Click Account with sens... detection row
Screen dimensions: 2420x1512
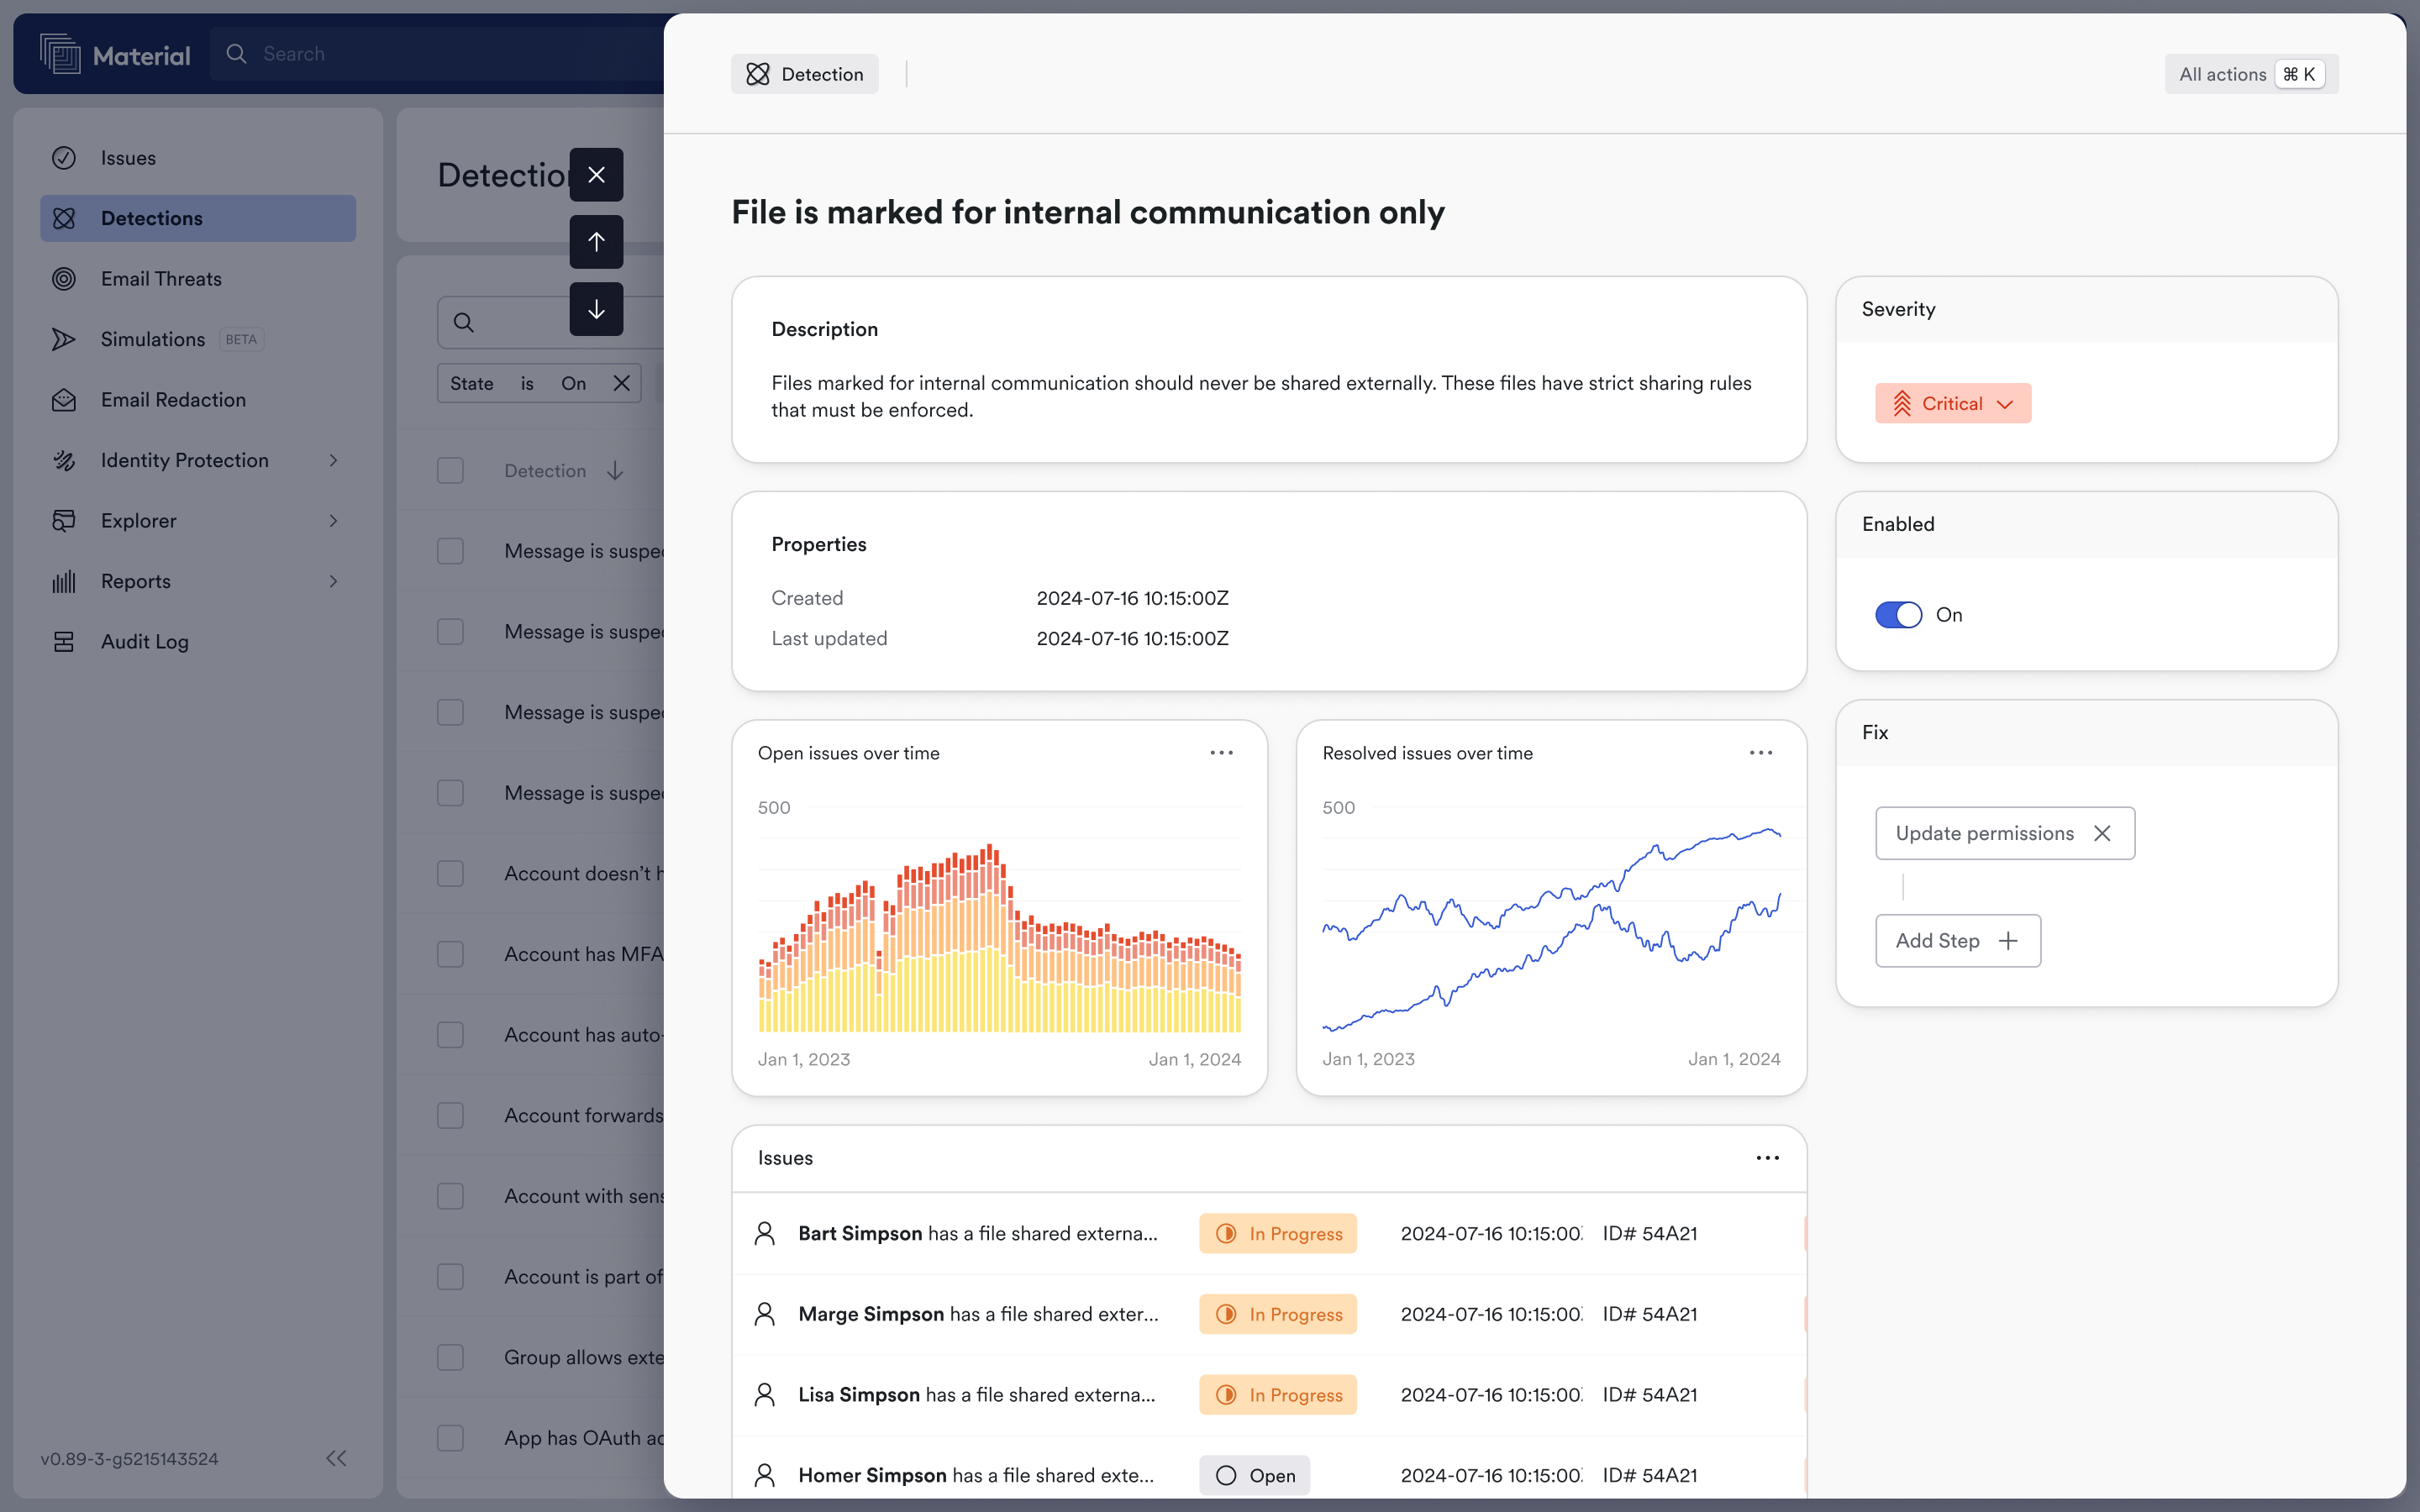(531, 1196)
